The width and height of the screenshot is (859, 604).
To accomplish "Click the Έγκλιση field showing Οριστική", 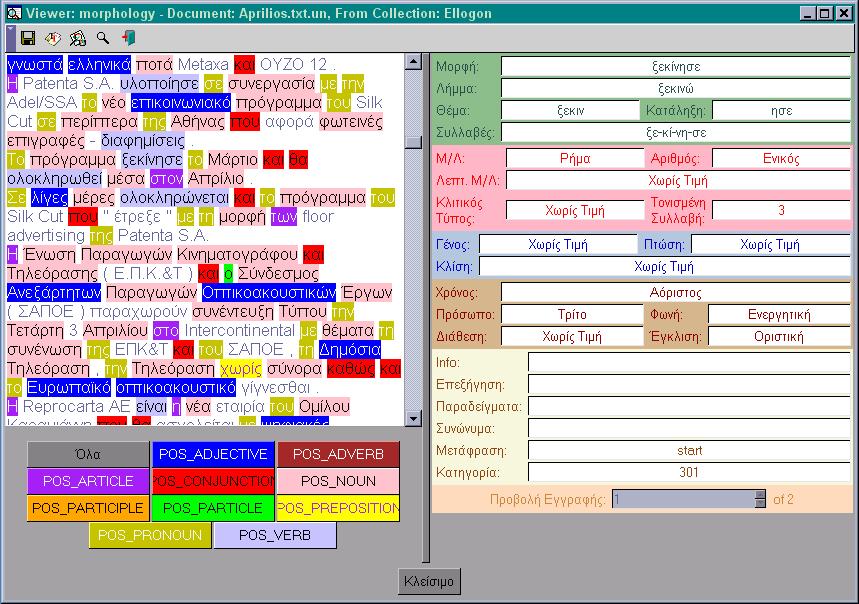I will pyautogui.click(x=779, y=336).
